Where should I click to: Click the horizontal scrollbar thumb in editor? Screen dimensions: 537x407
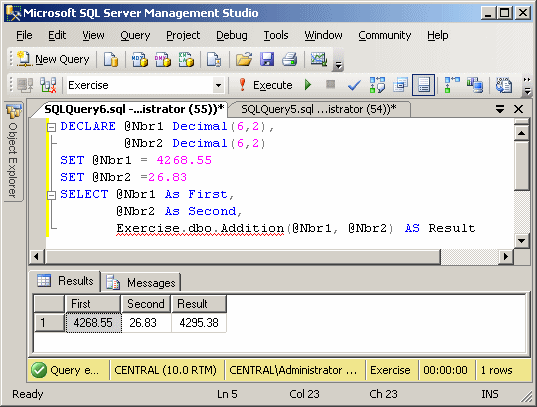pos(242,256)
